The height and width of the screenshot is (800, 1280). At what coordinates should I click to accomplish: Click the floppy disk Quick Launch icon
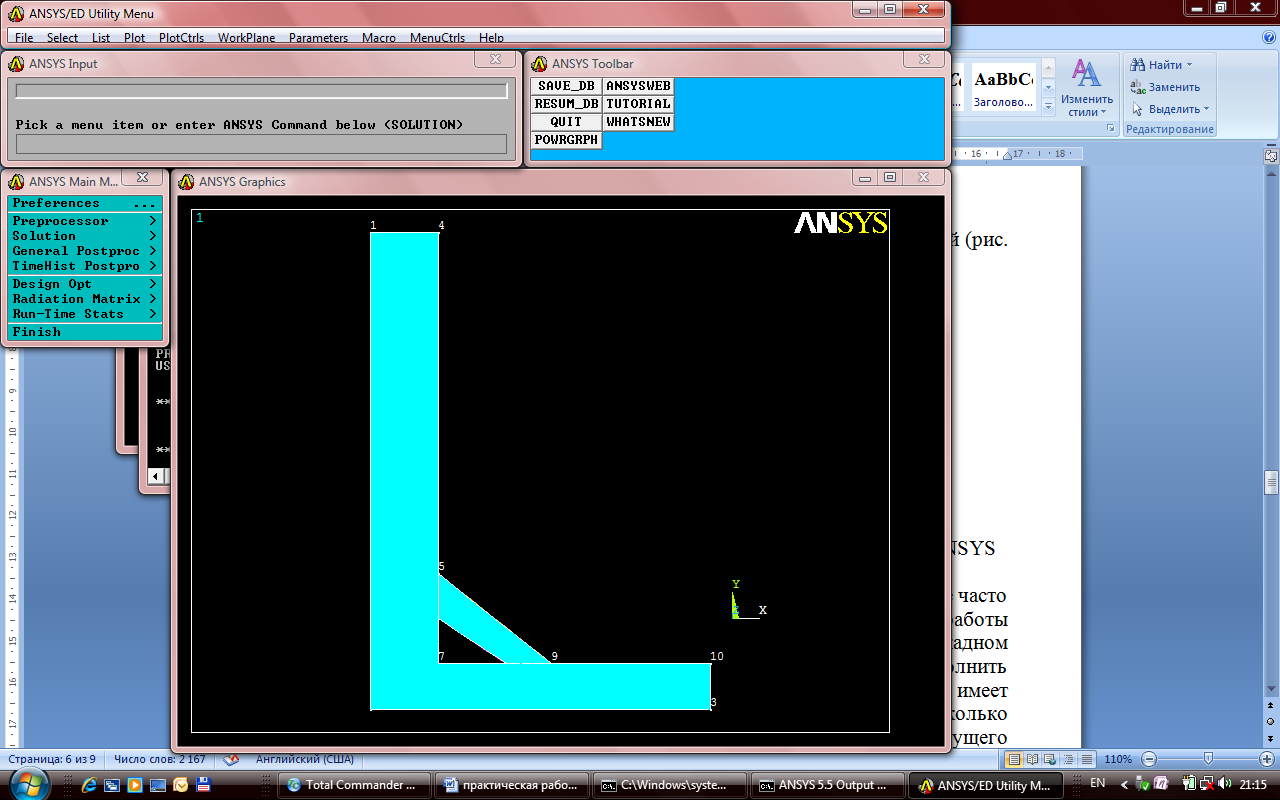[203, 785]
